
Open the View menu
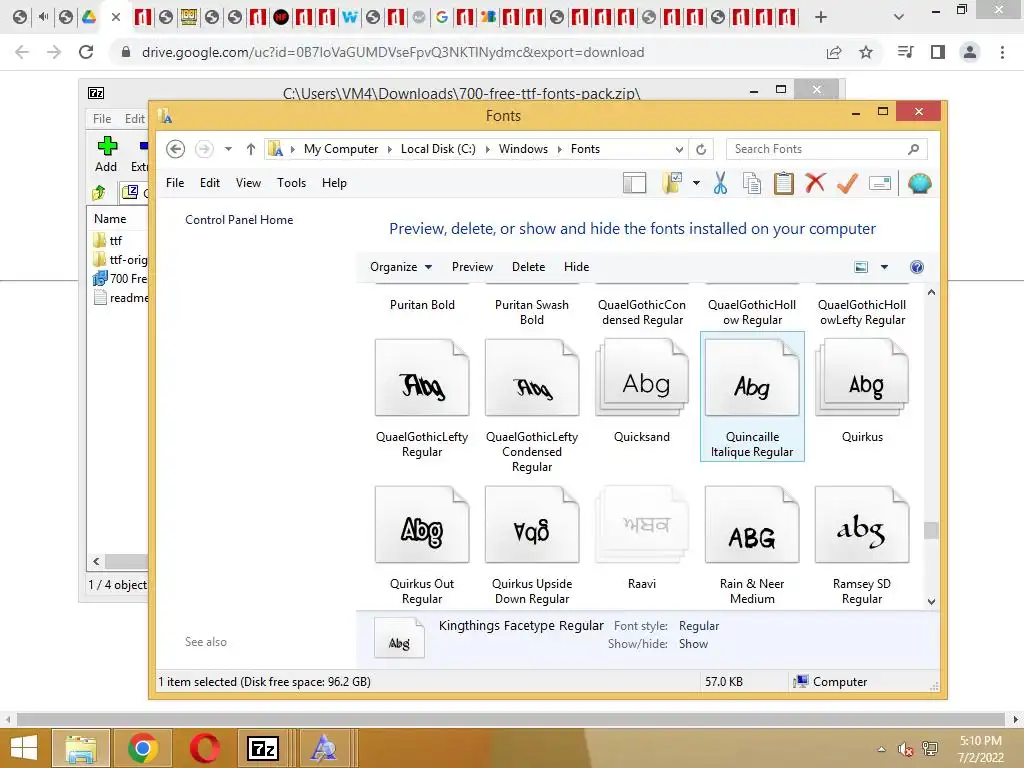pyautogui.click(x=248, y=183)
